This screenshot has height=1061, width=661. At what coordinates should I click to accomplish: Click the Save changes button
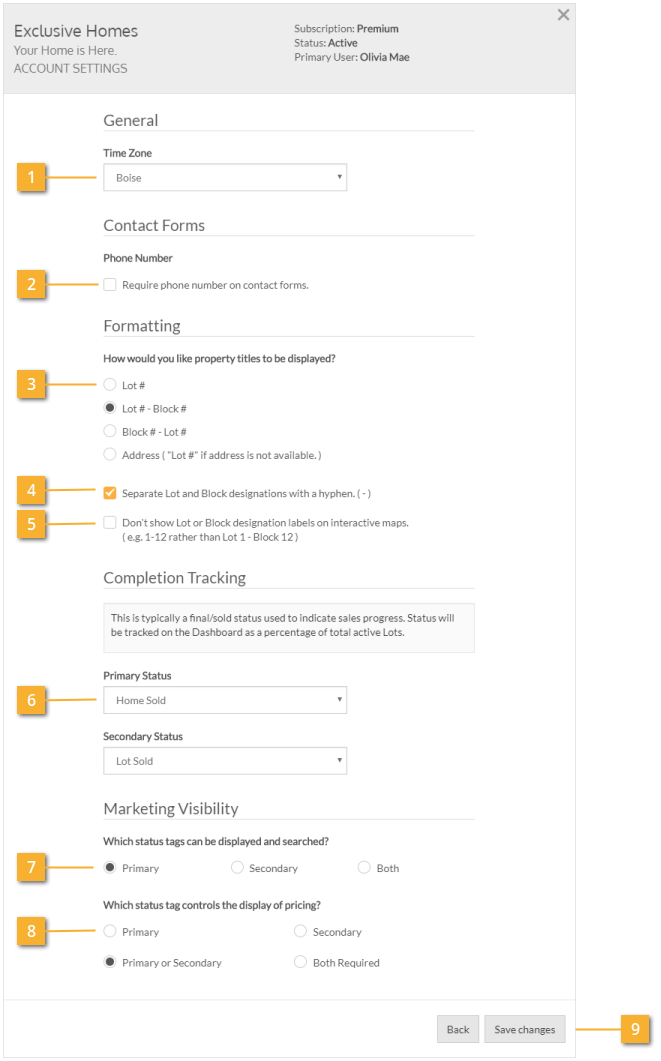pos(524,1030)
